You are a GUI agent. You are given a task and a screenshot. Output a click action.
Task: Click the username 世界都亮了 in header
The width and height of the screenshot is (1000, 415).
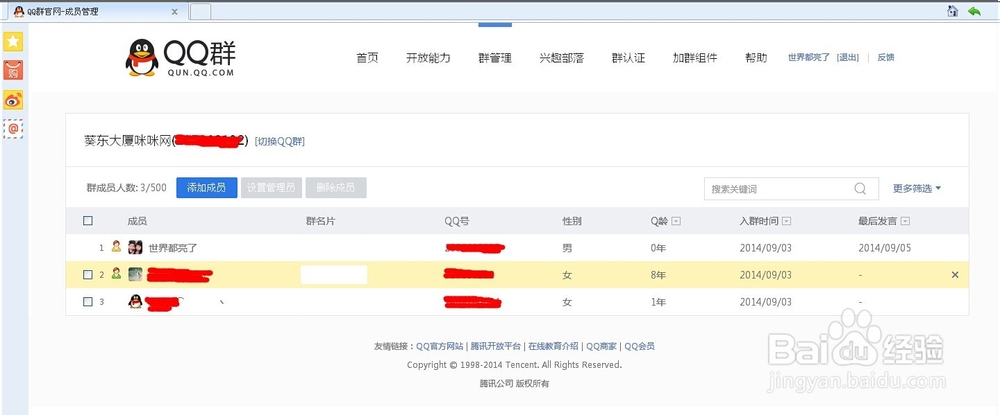coord(809,57)
